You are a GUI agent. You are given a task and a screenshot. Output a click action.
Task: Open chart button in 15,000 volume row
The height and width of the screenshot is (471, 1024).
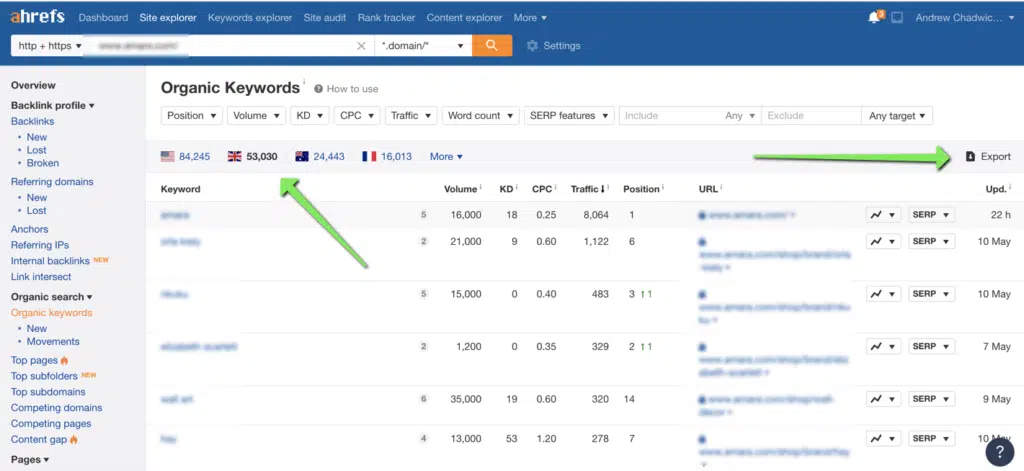coord(884,294)
